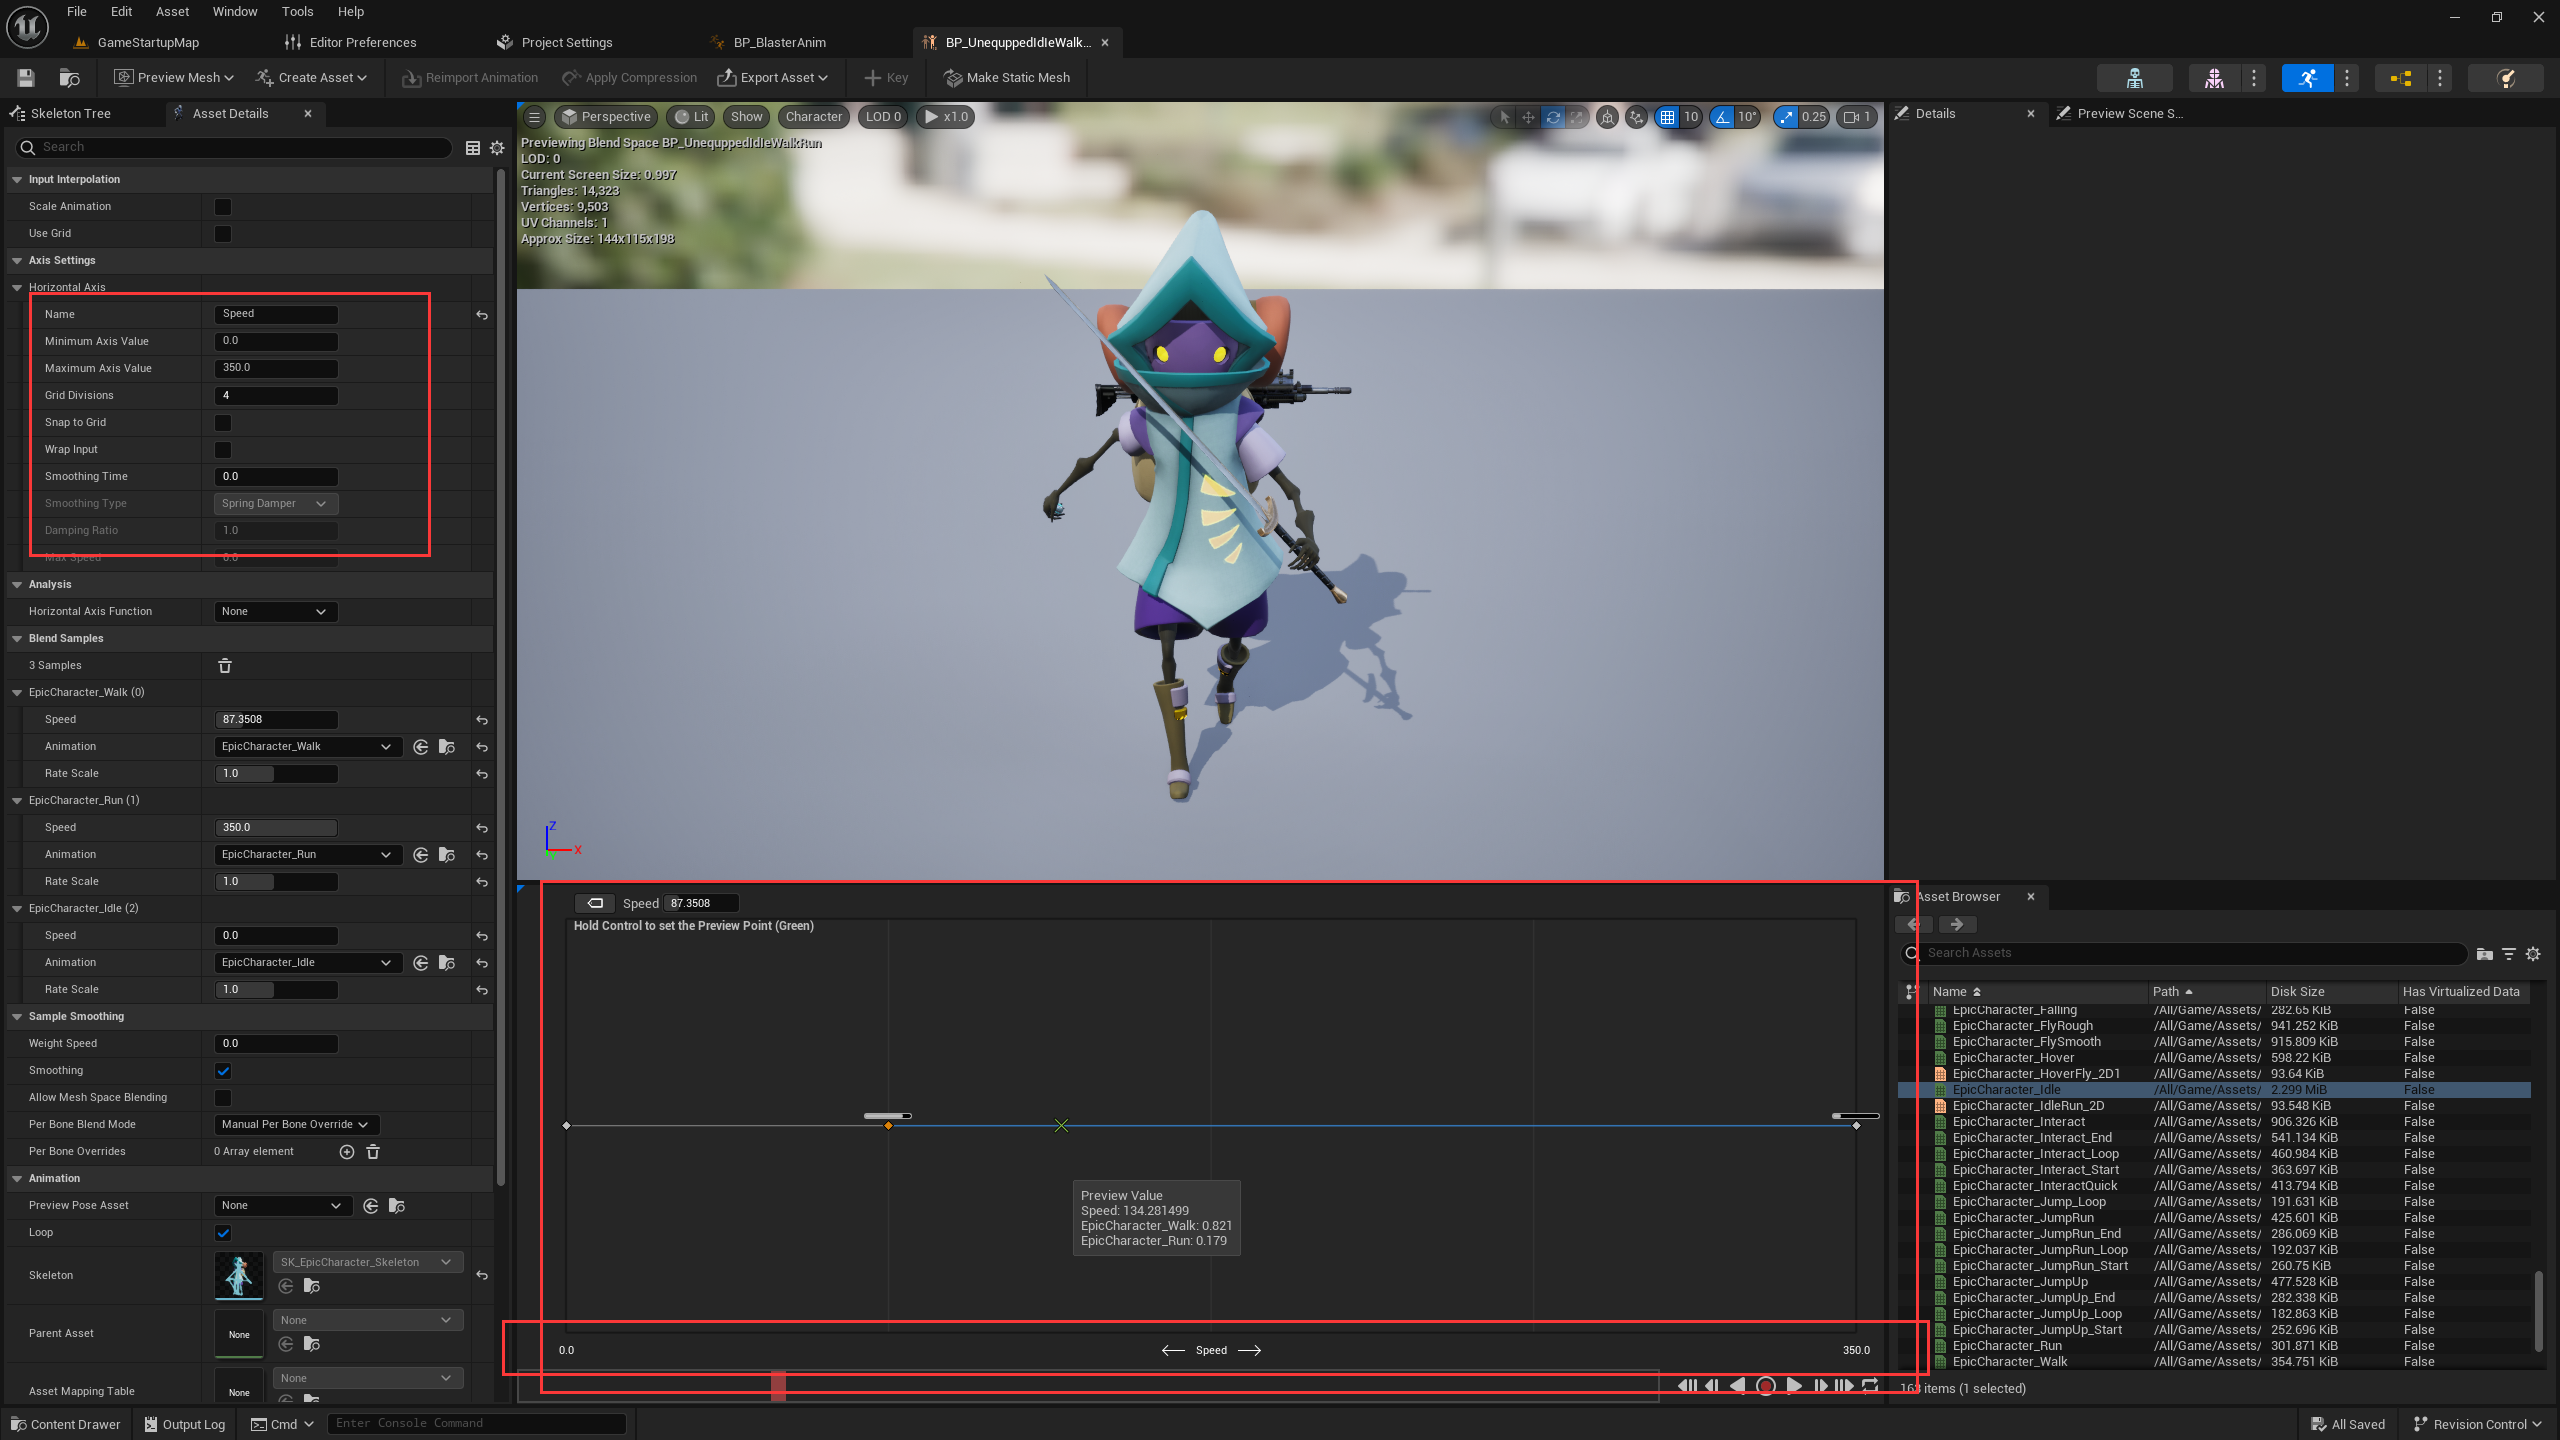
Task: Switch to the Skeleton Tree tab
Action: pos(70,114)
